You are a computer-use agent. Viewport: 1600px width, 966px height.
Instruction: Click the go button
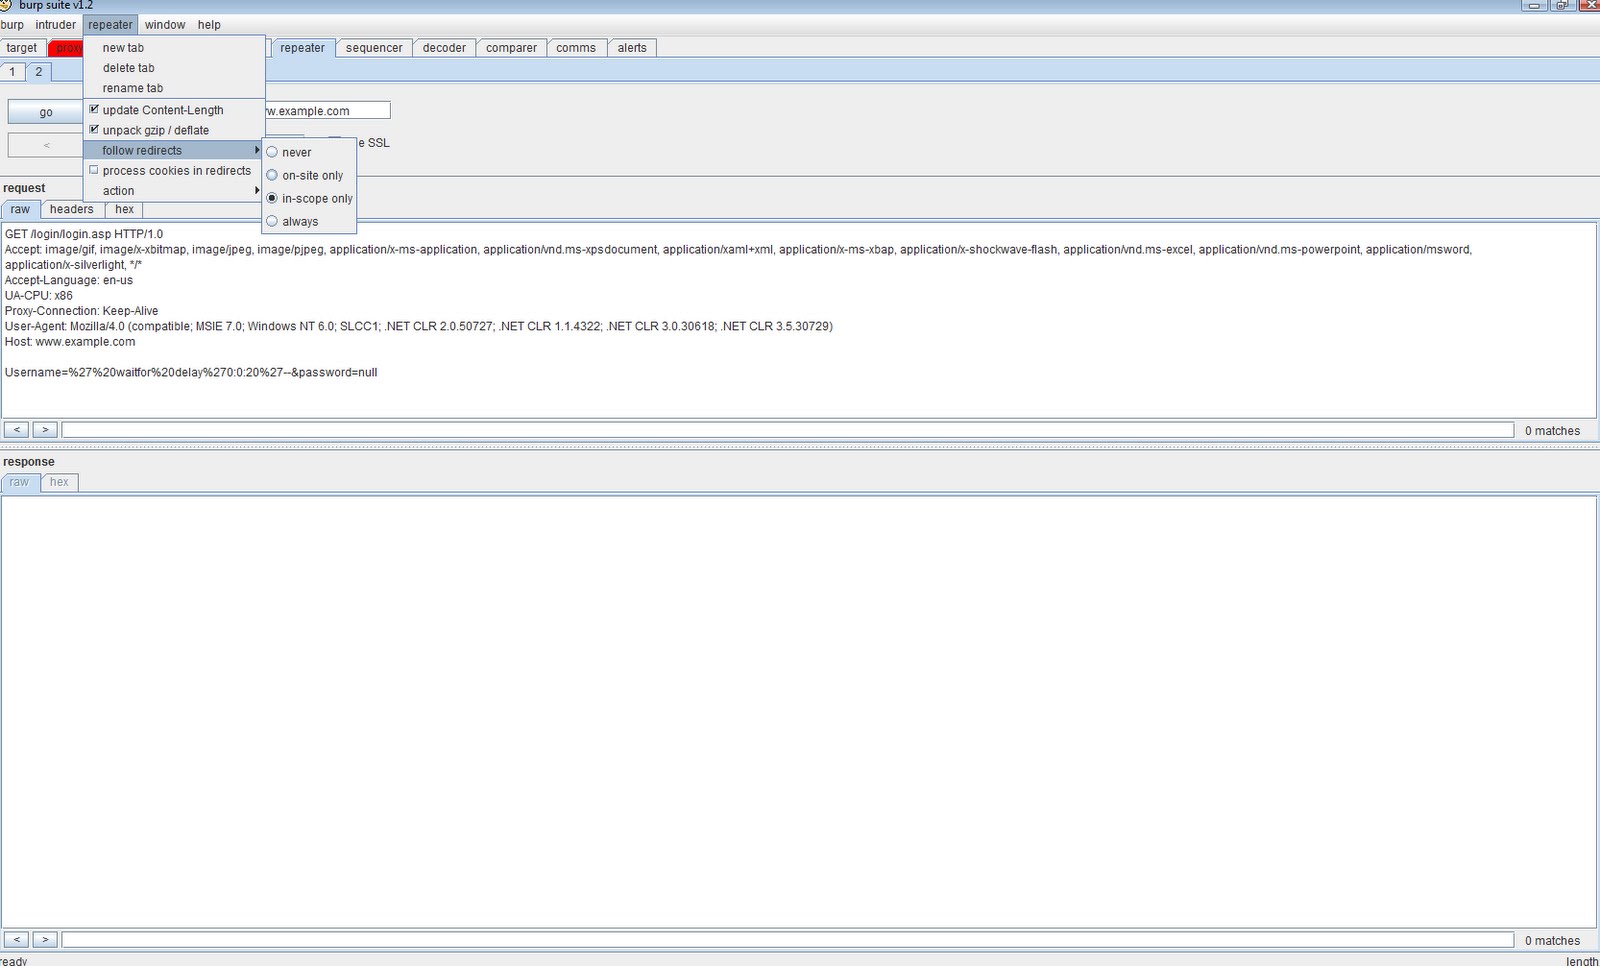(46, 112)
